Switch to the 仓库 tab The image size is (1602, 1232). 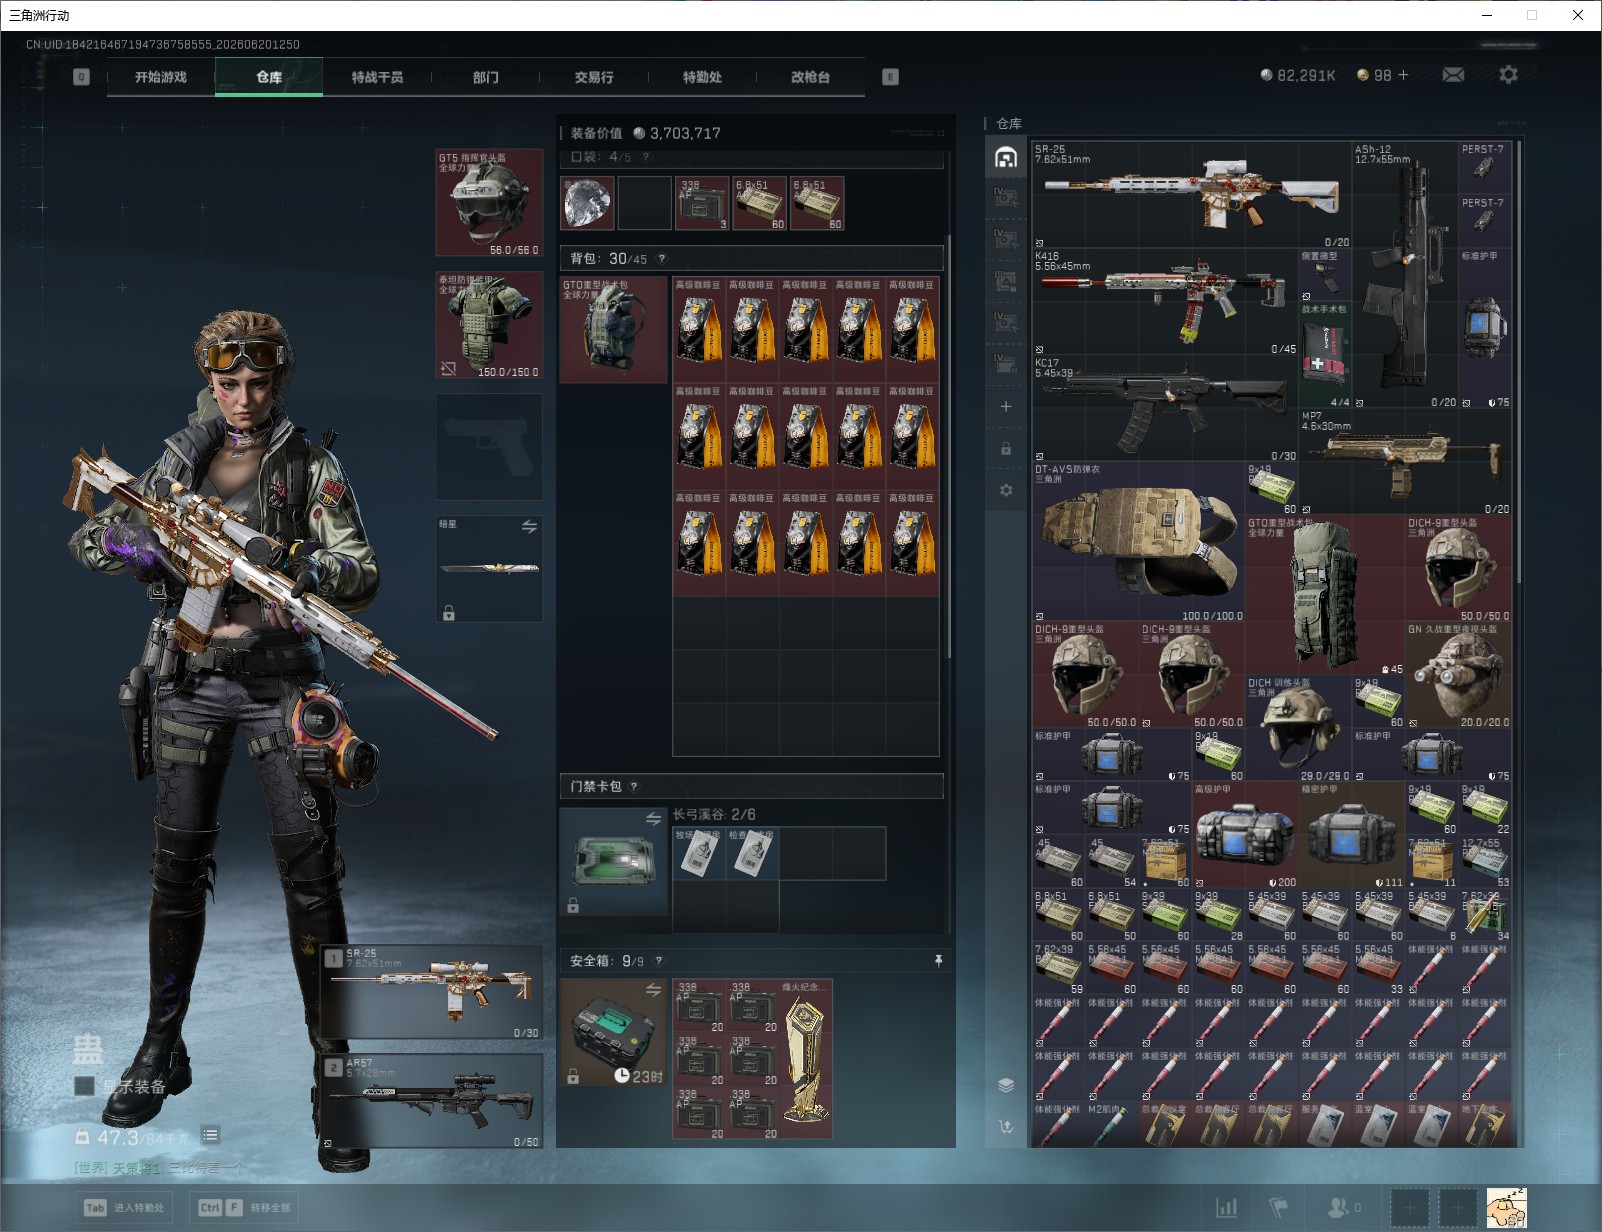click(x=269, y=77)
